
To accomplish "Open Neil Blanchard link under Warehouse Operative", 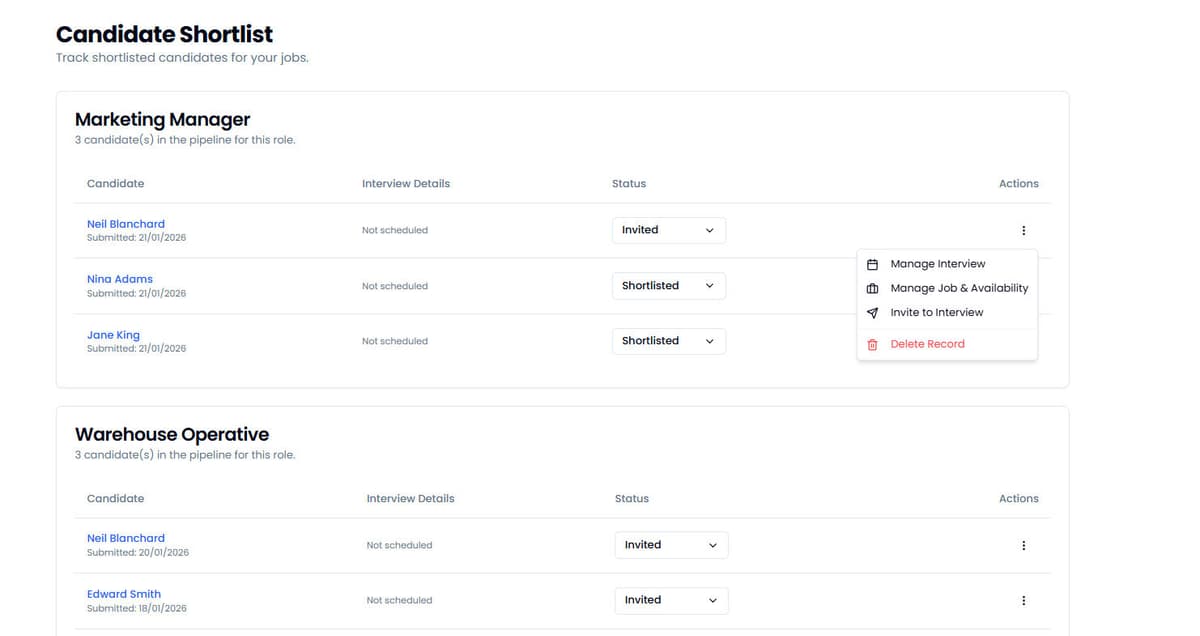I will 126,538.
